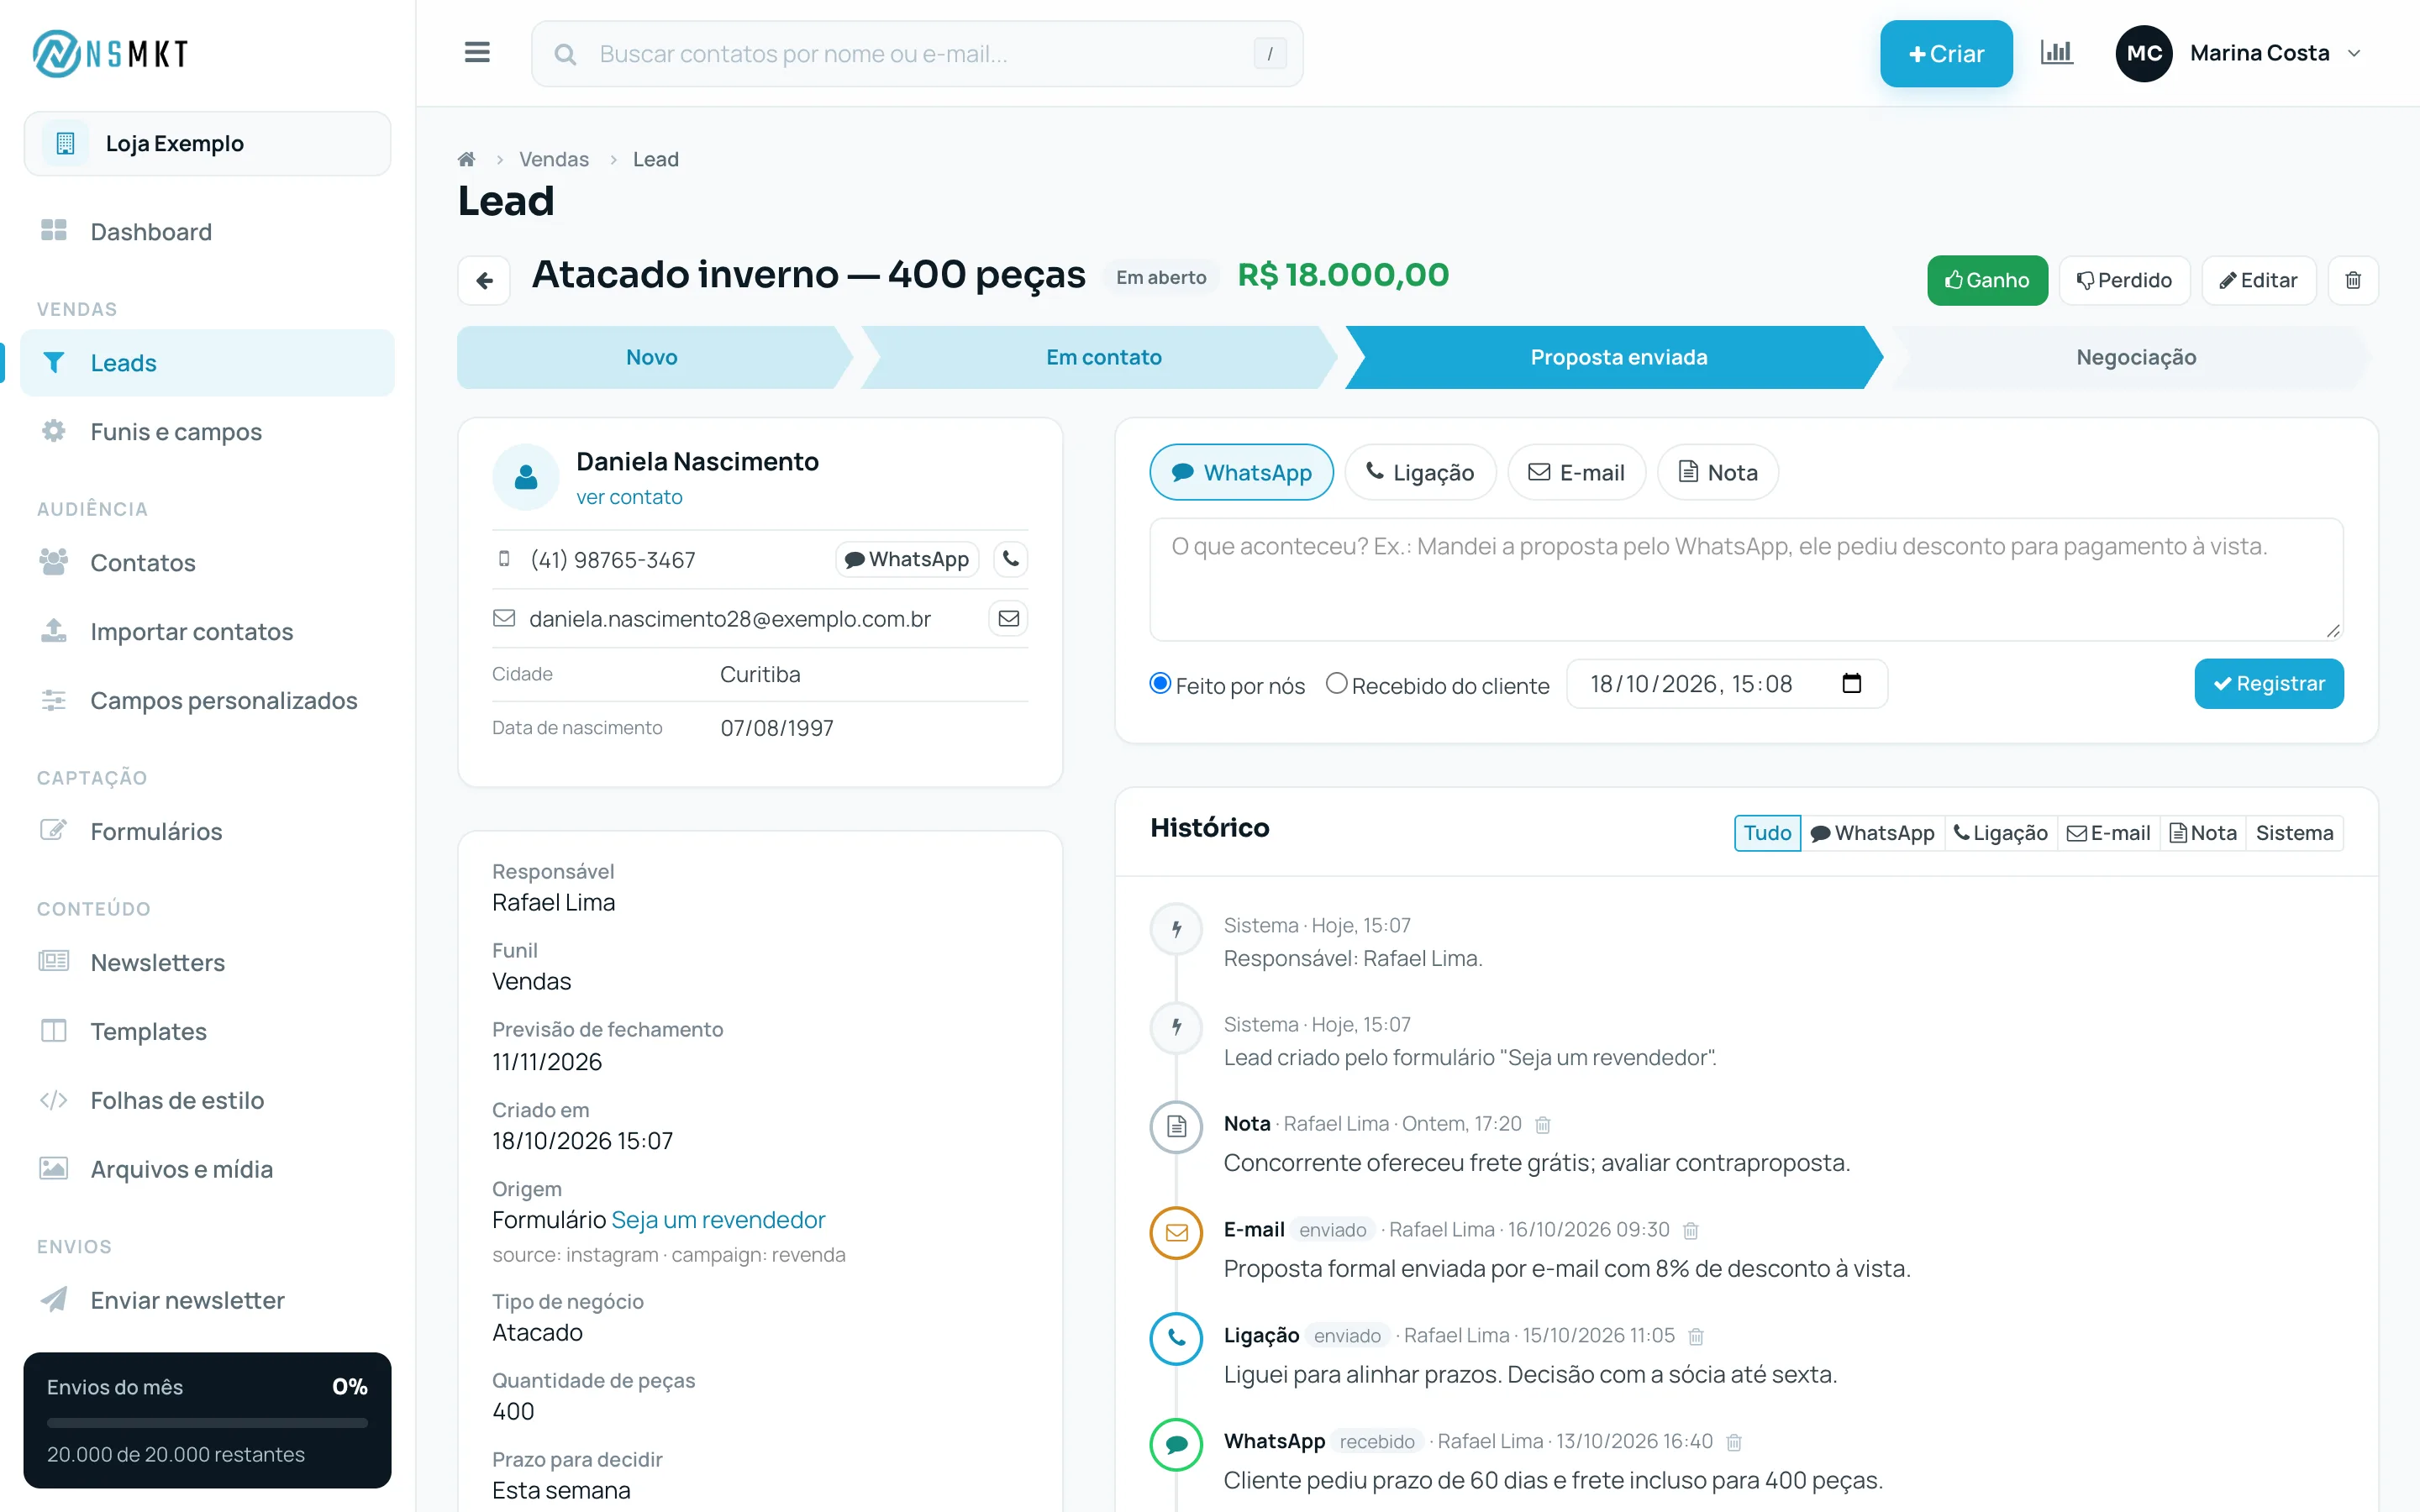This screenshot has height=1512, width=2420.
Task: Call the contact using phone icon
Action: pyautogui.click(x=1010, y=559)
